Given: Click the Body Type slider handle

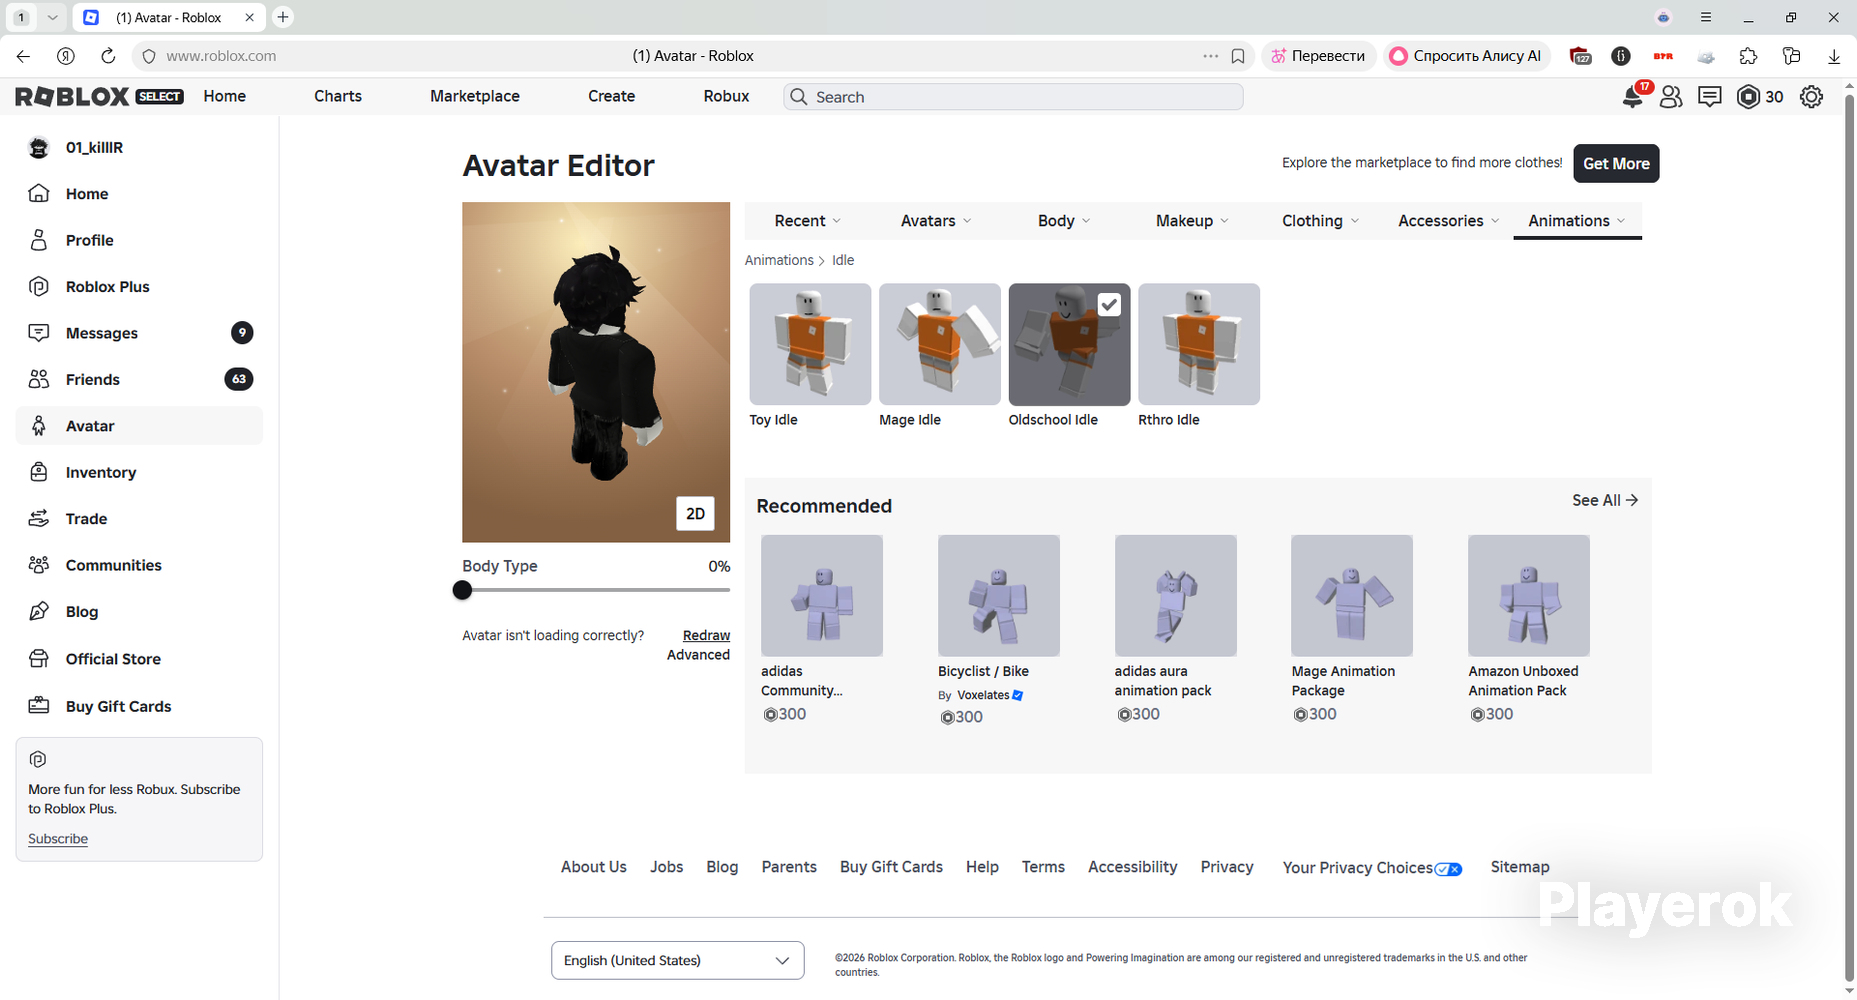Looking at the screenshot, I should point(462,590).
